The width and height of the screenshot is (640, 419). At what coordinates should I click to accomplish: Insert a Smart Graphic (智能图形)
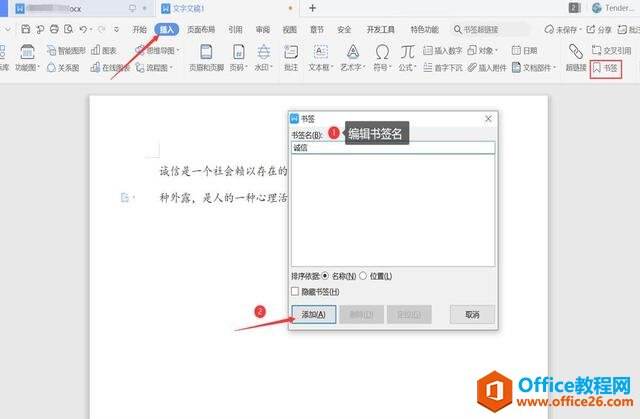click(66, 51)
